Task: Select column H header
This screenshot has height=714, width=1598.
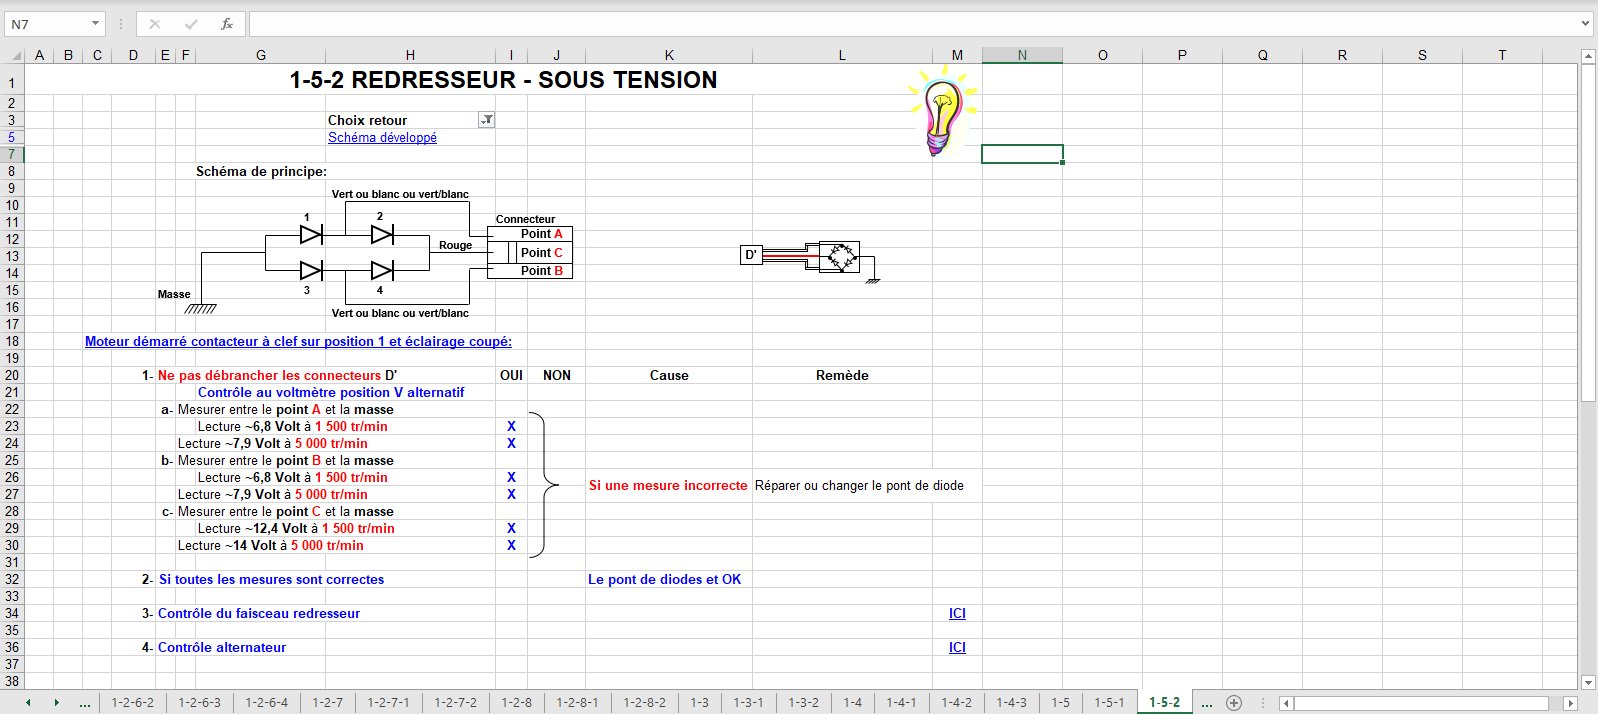Action: pyautogui.click(x=410, y=55)
